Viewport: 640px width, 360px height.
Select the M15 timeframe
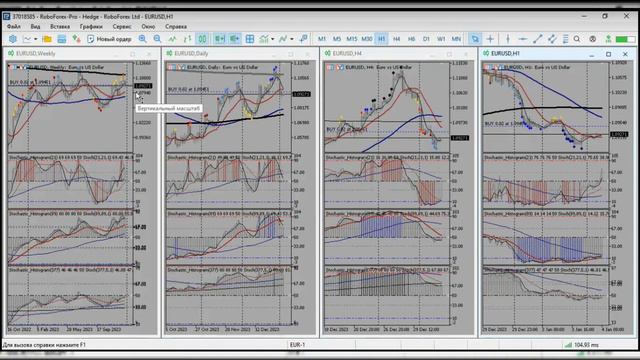click(351, 39)
